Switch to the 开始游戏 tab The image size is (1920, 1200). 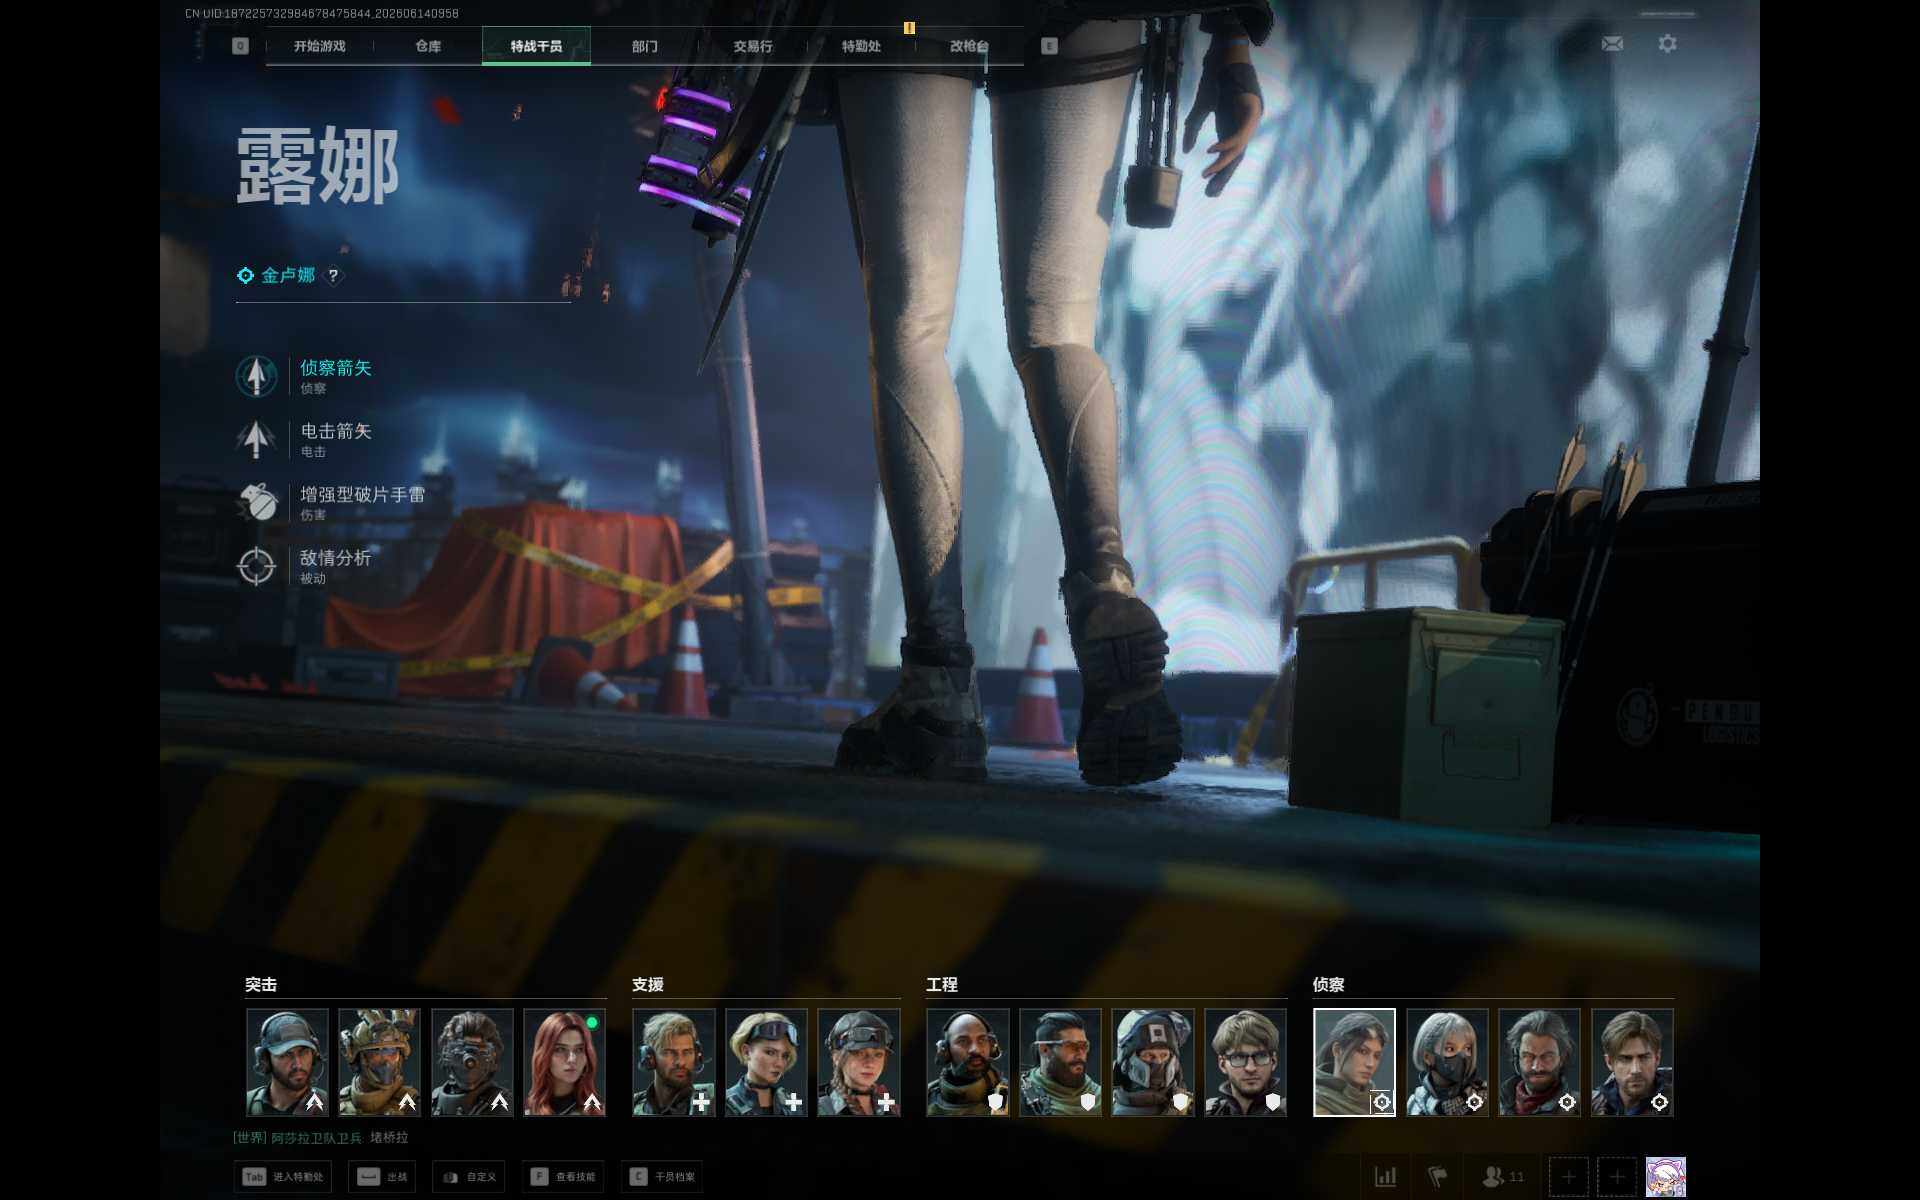(319, 46)
